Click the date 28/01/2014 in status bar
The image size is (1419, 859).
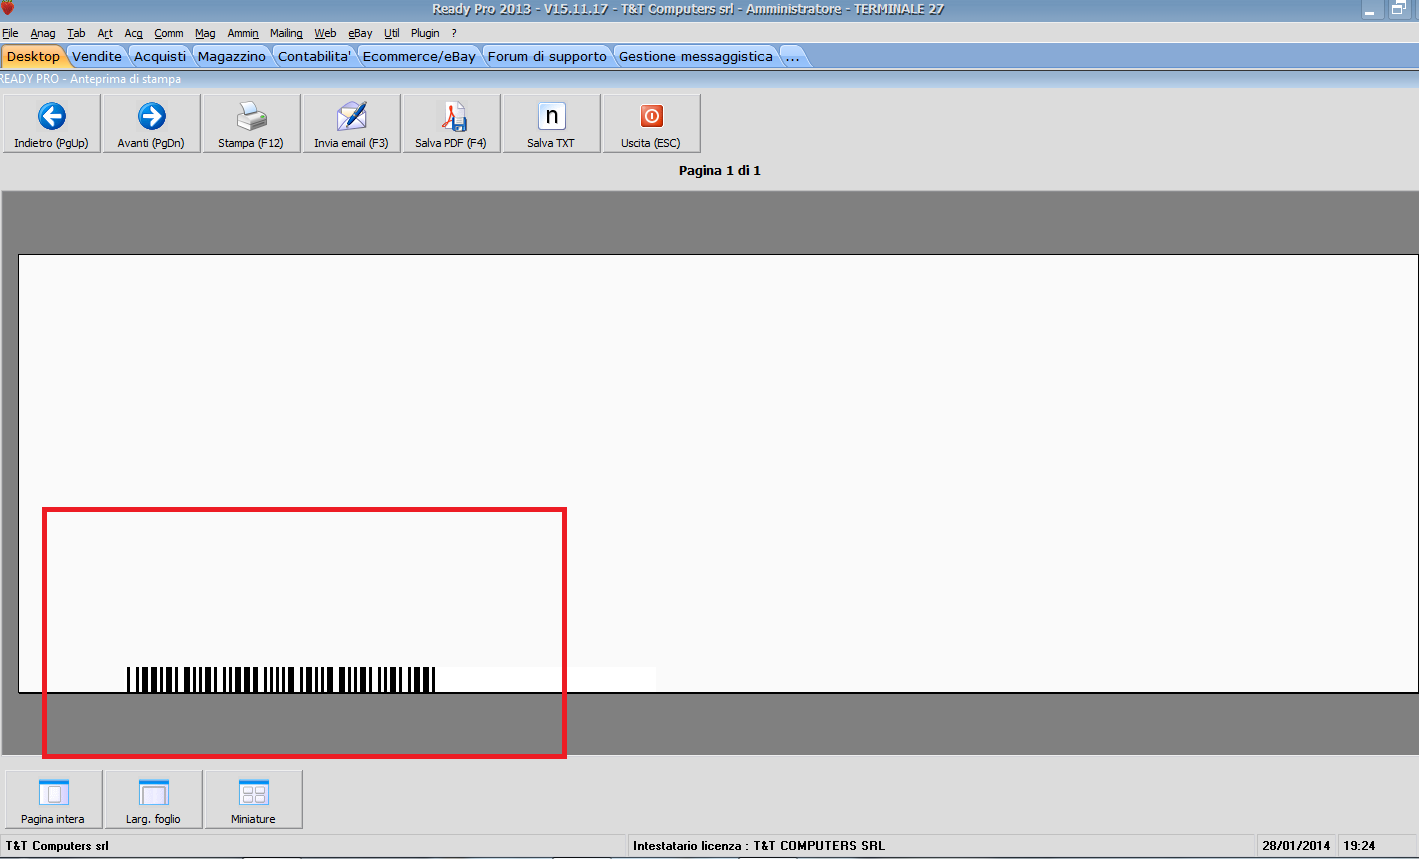pyautogui.click(x=1296, y=846)
